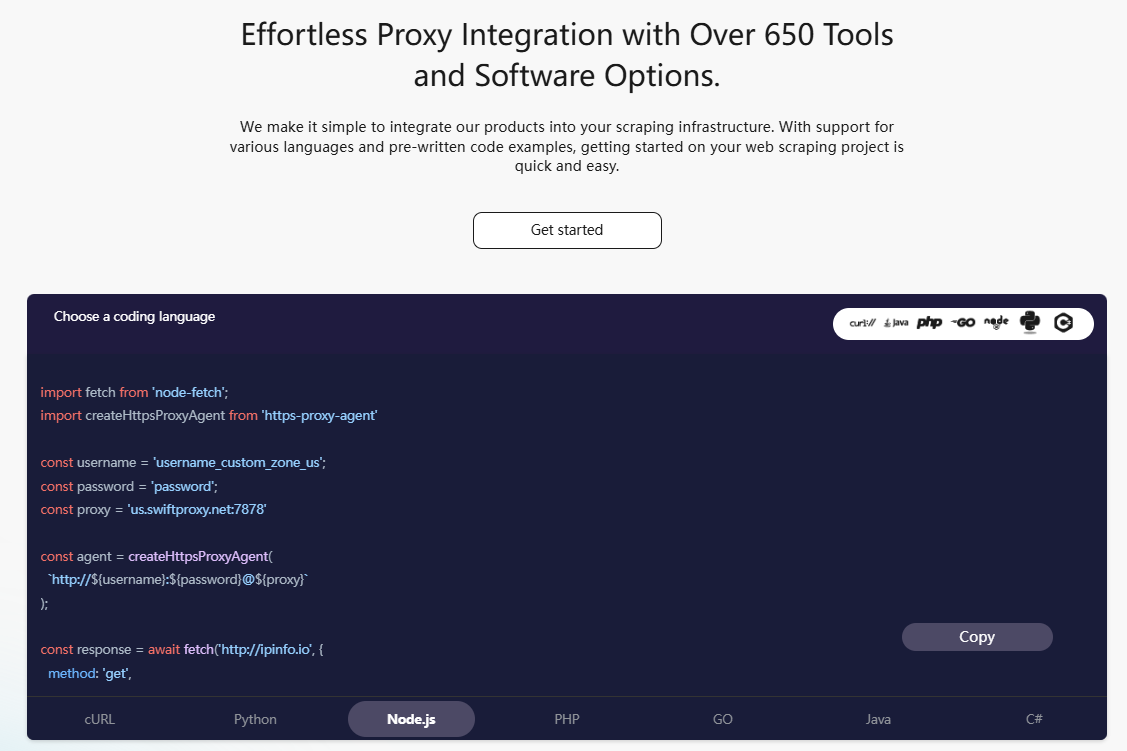Click the Get started button
This screenshot has height=751, width=1127.
567,230
